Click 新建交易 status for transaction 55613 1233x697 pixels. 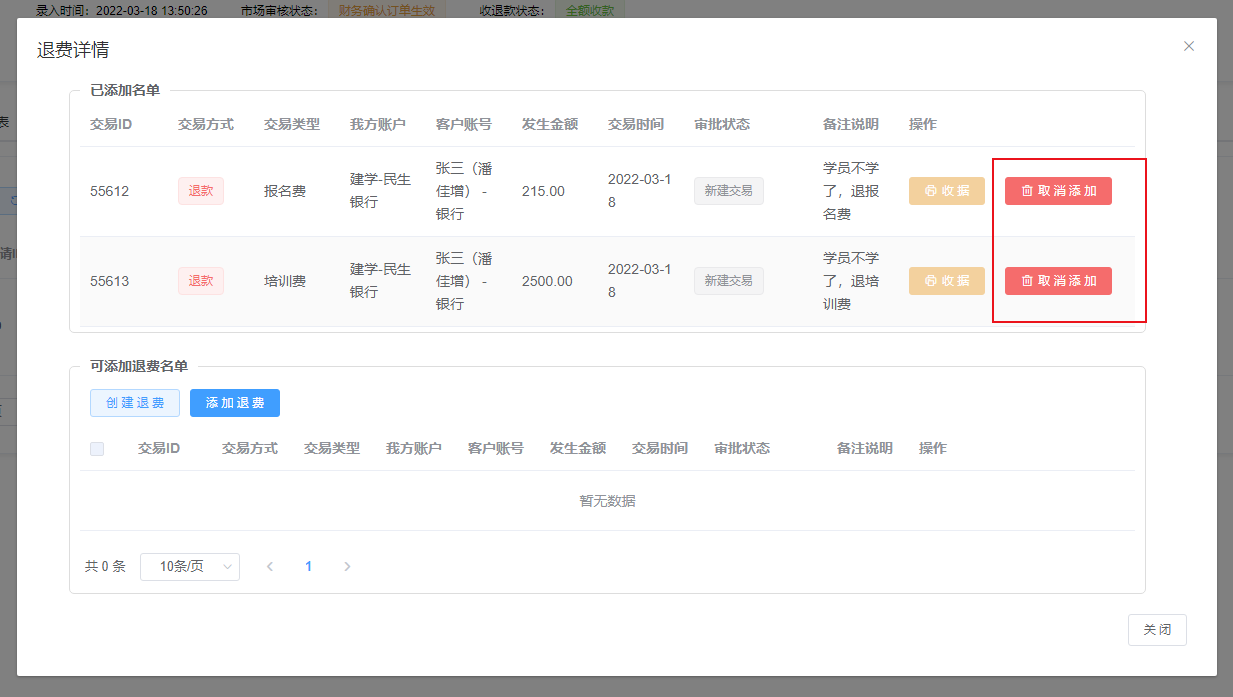pos(728,281)
